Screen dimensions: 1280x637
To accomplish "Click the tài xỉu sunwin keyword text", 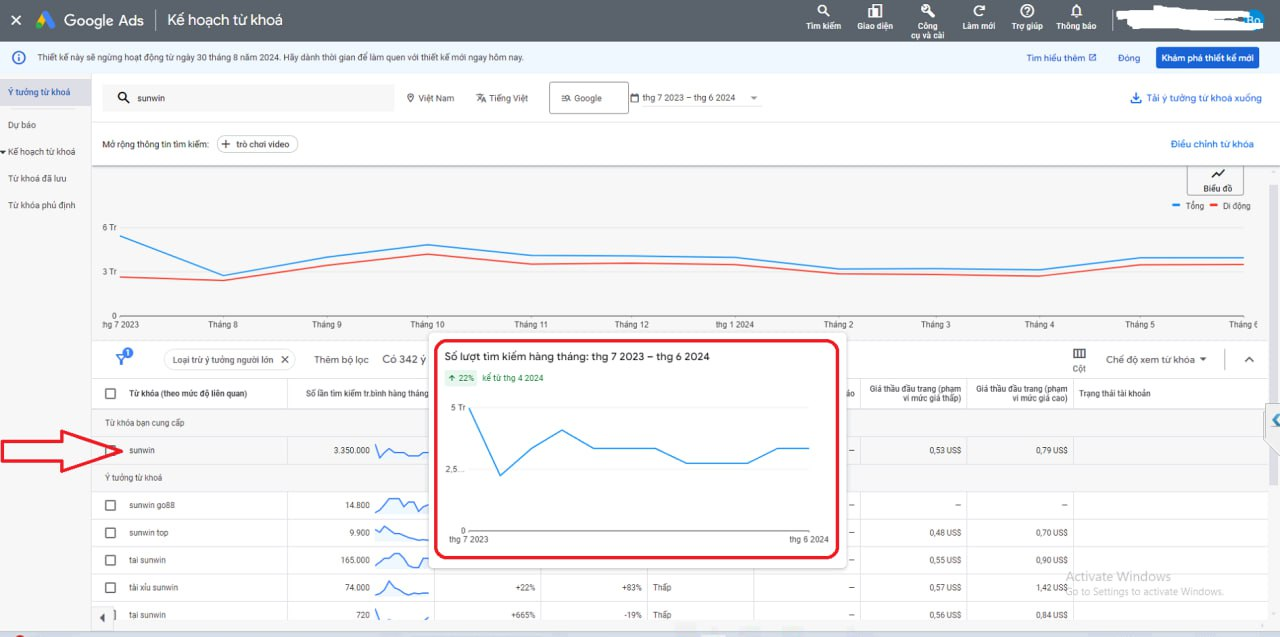I will tap(153, 587).
